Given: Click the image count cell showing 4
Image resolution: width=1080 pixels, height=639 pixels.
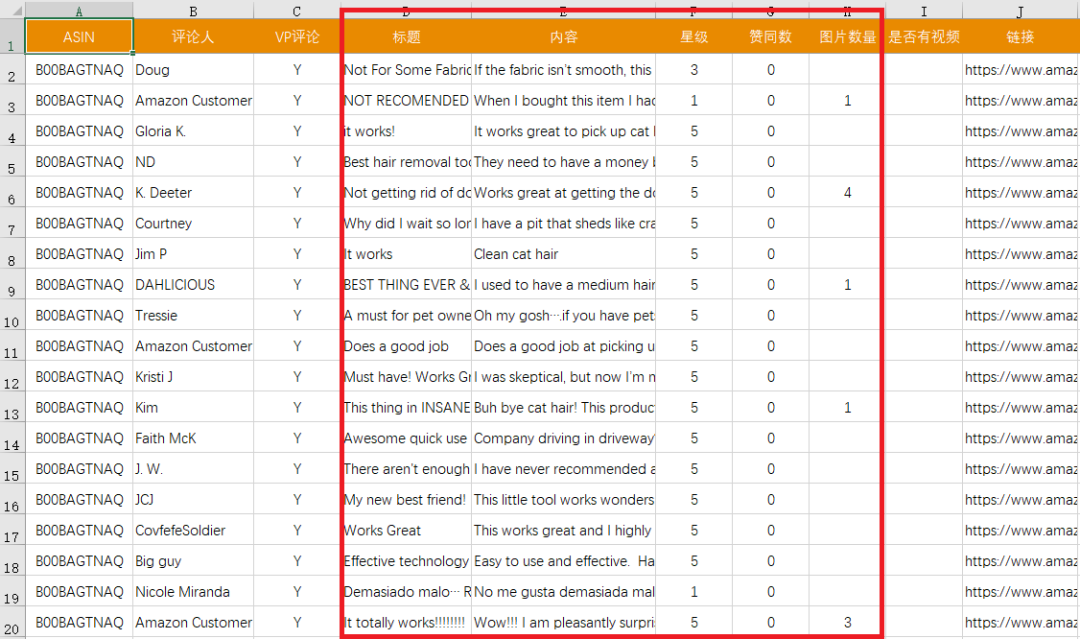Looking at the screenshot, I should [x=846, y=192].
